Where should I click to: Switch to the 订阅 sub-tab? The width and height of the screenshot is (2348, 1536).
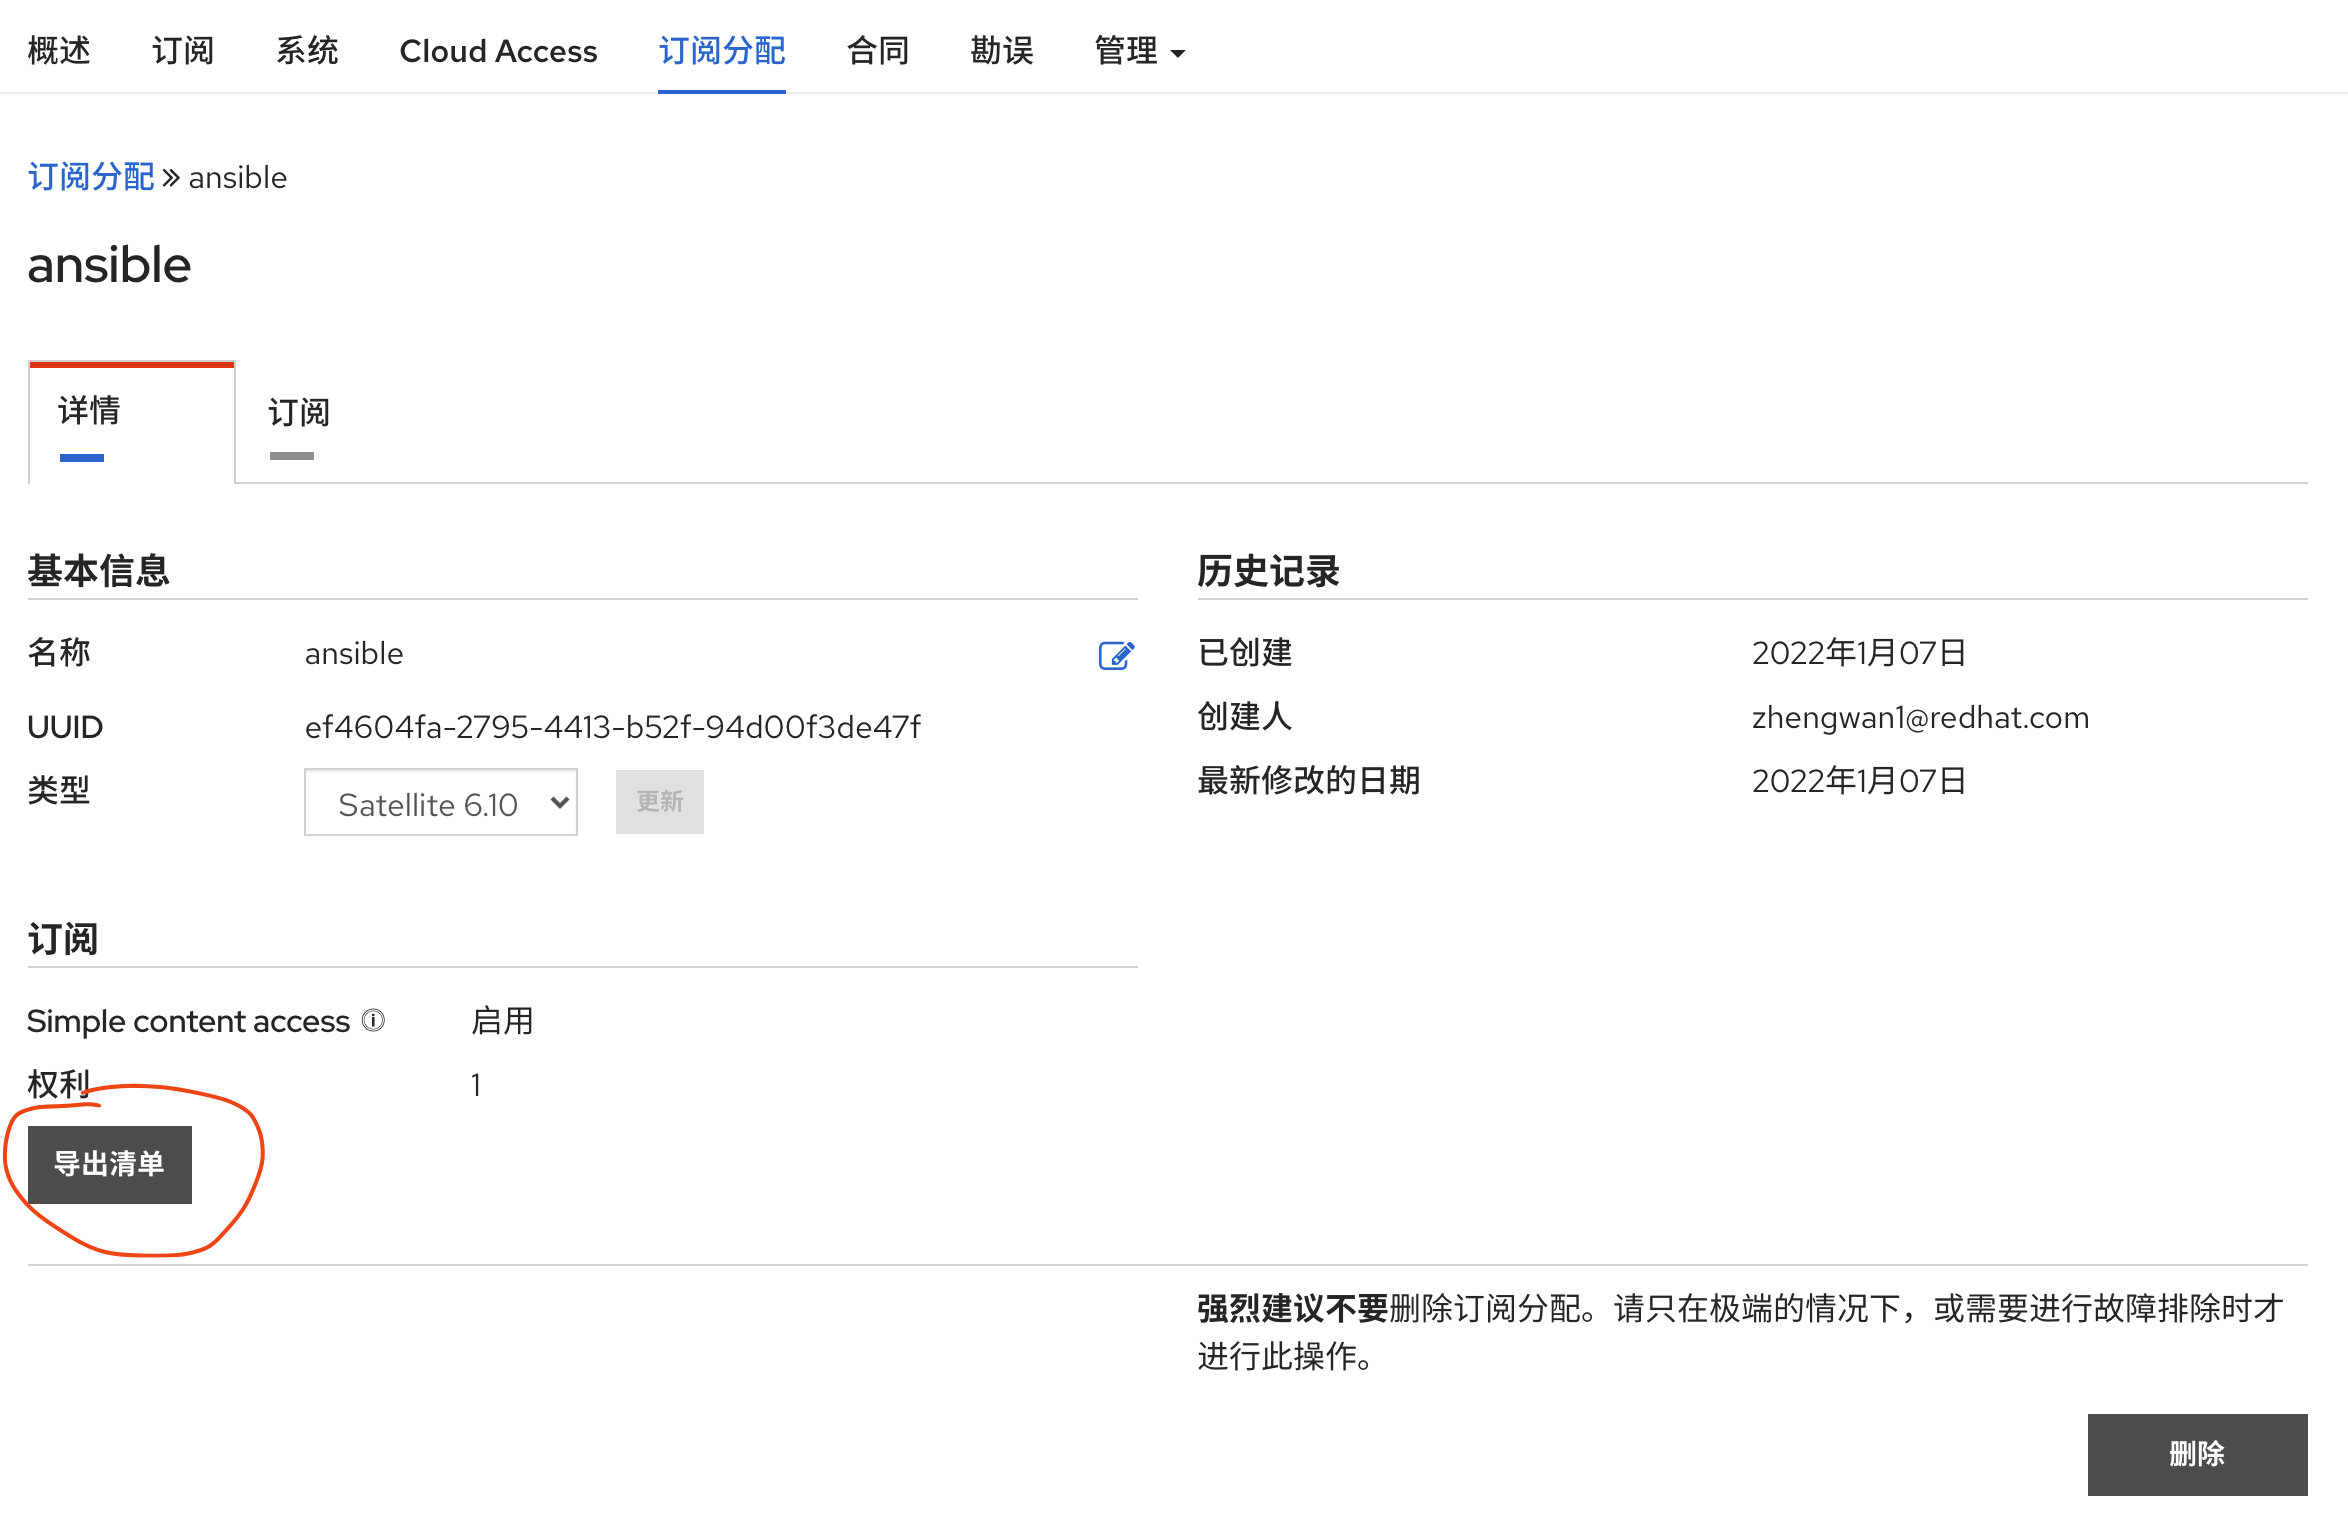click(298, 413)
